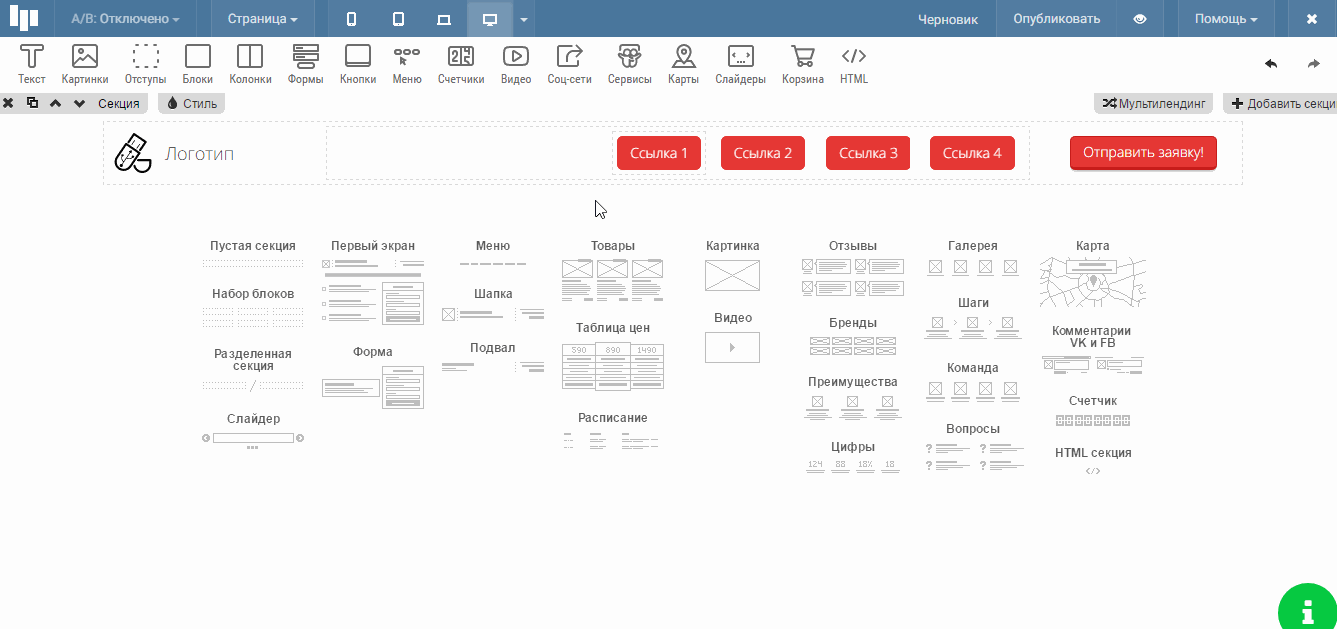The height and width of the screenshot is (629, 1337).
Task: Expand the Помощь help dropdown
Action: [1225, 19]
